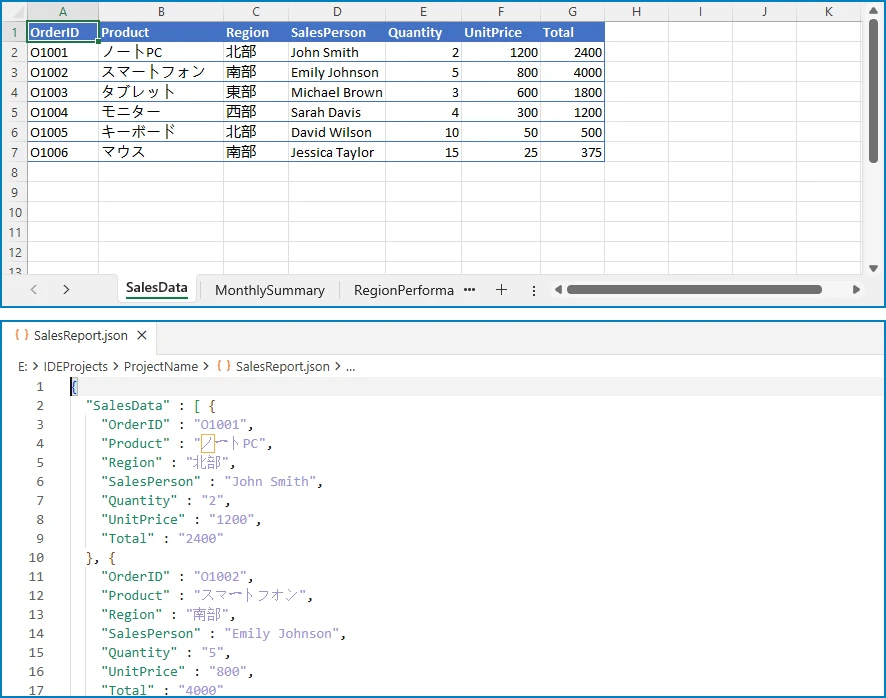Go to next sheet arrow

[66, 289]
